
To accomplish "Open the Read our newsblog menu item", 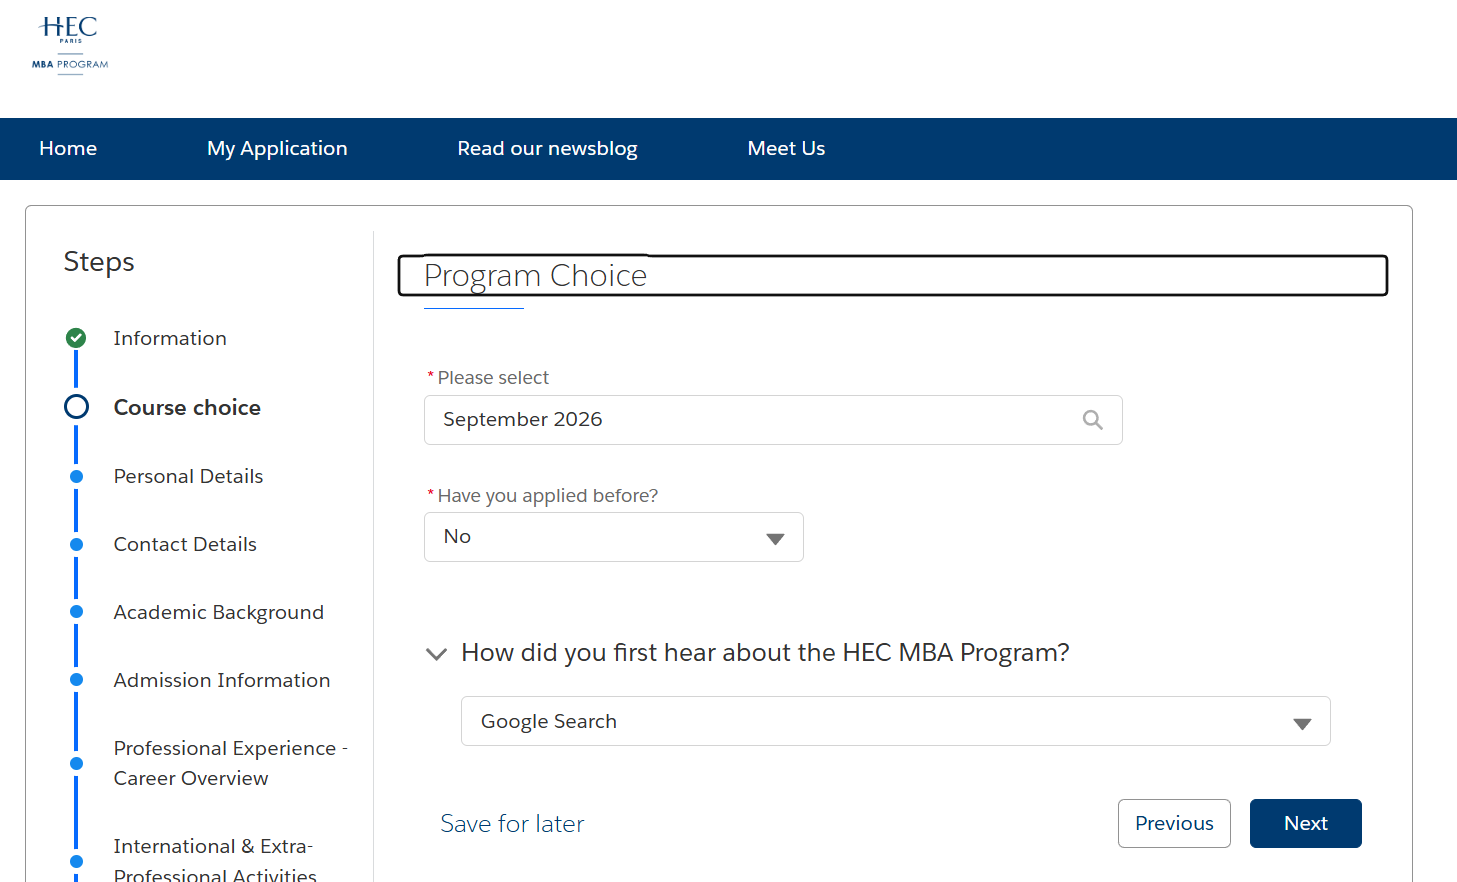I will pyautogui.click(x=547, y=149).
